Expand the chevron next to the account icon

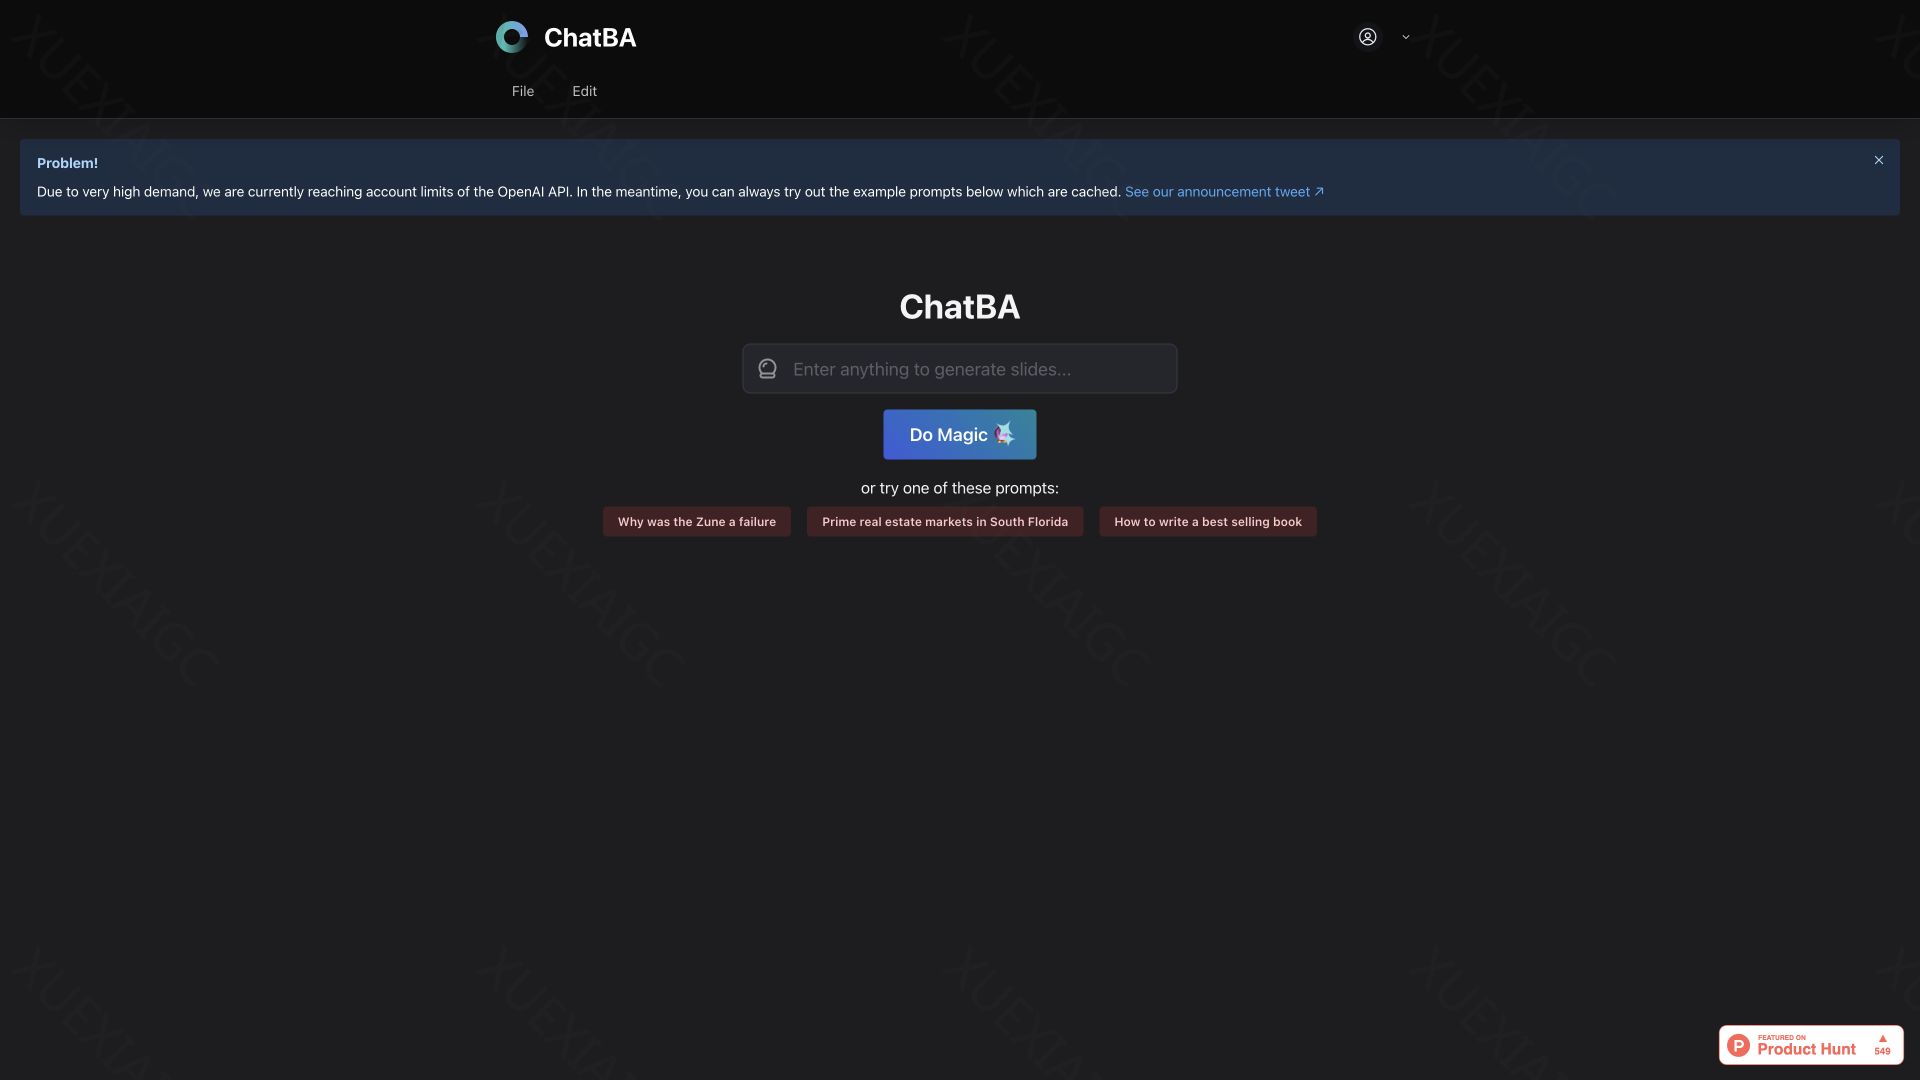[1405, 37]
